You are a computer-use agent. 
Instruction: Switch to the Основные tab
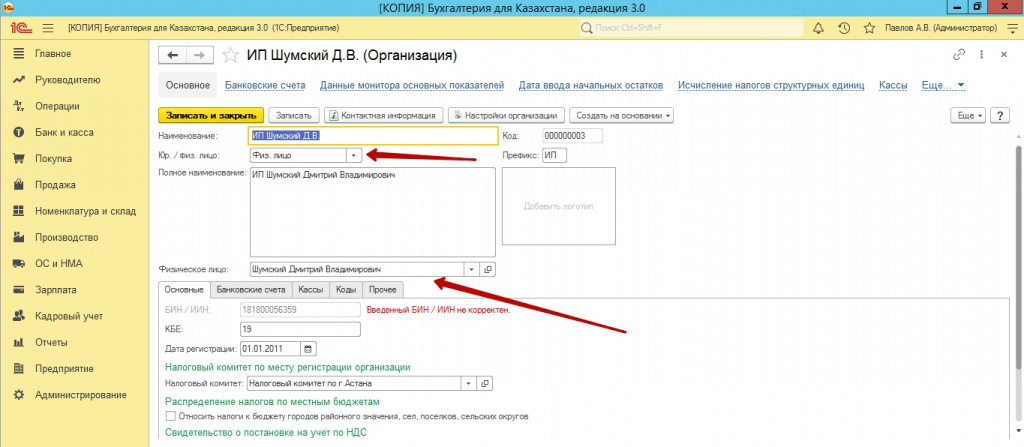click(x=184, y=289)
